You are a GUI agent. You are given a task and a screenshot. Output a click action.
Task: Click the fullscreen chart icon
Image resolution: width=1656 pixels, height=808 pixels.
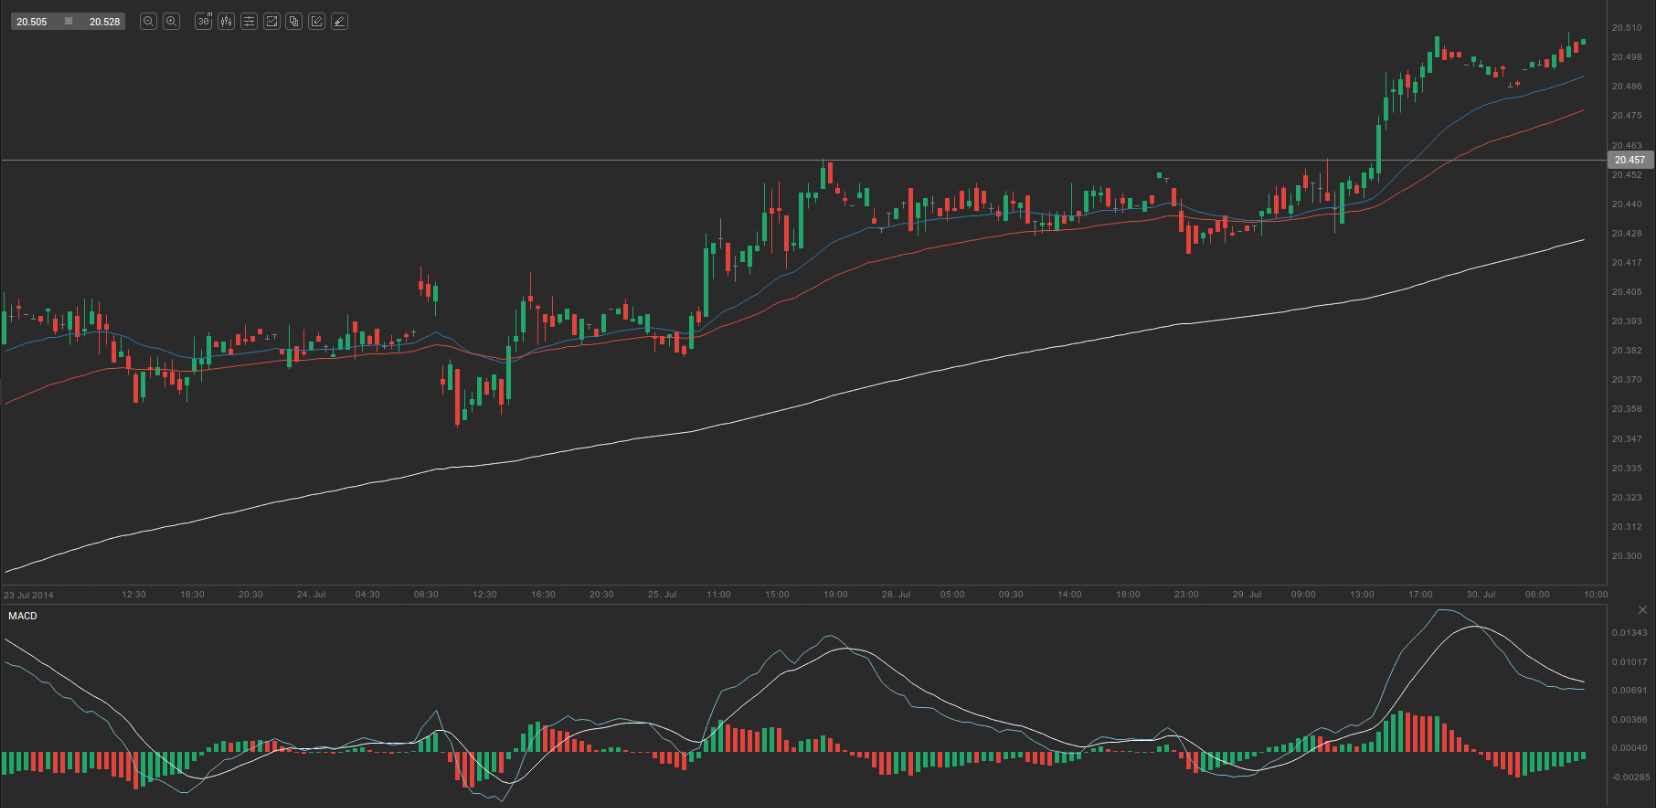tap(271, 21)
